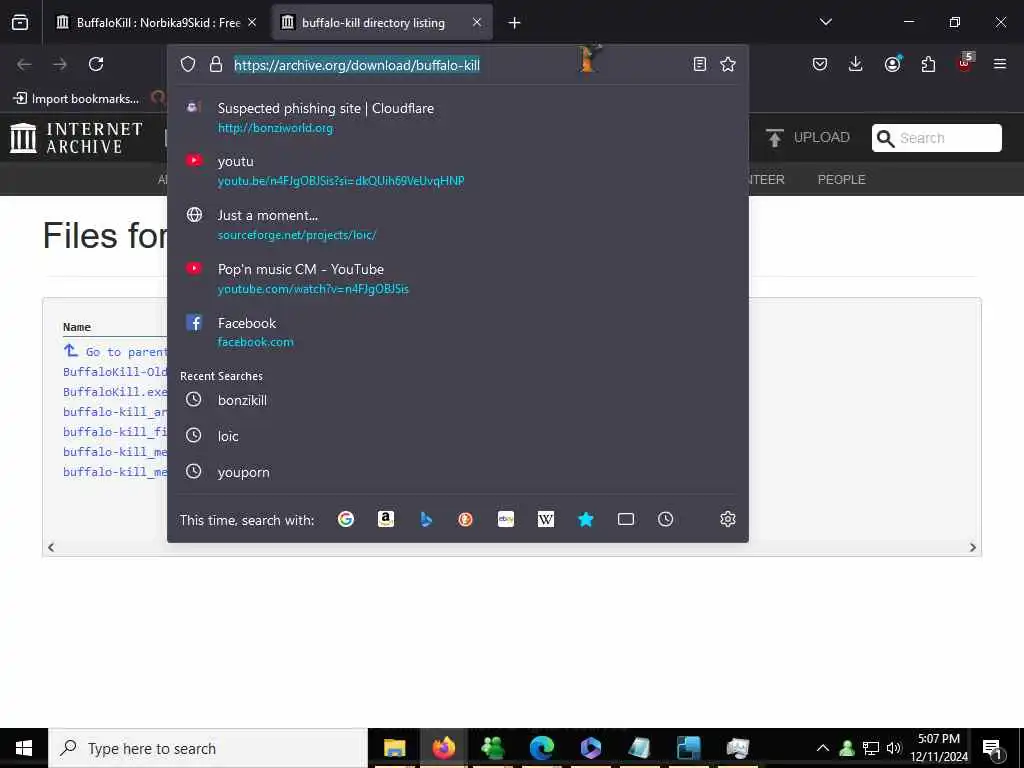Search with Wikipedia this time
This screenshot has height=768, width=1024.
tap(546, 519)
